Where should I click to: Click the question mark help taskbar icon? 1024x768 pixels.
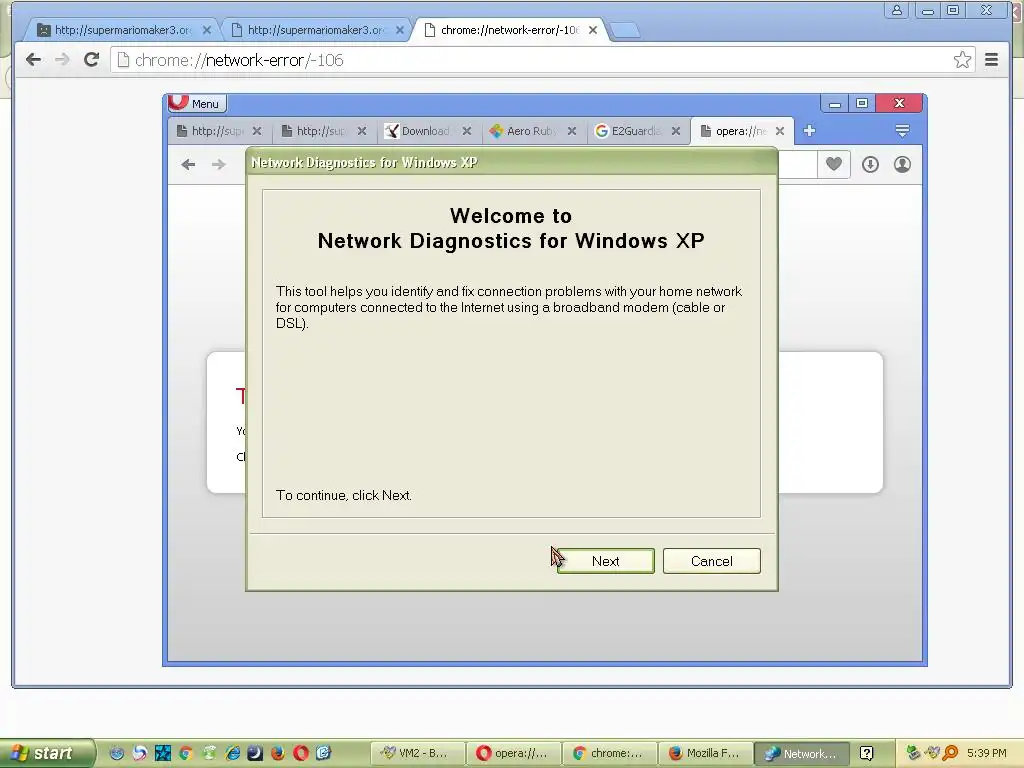tap(866, 754)
